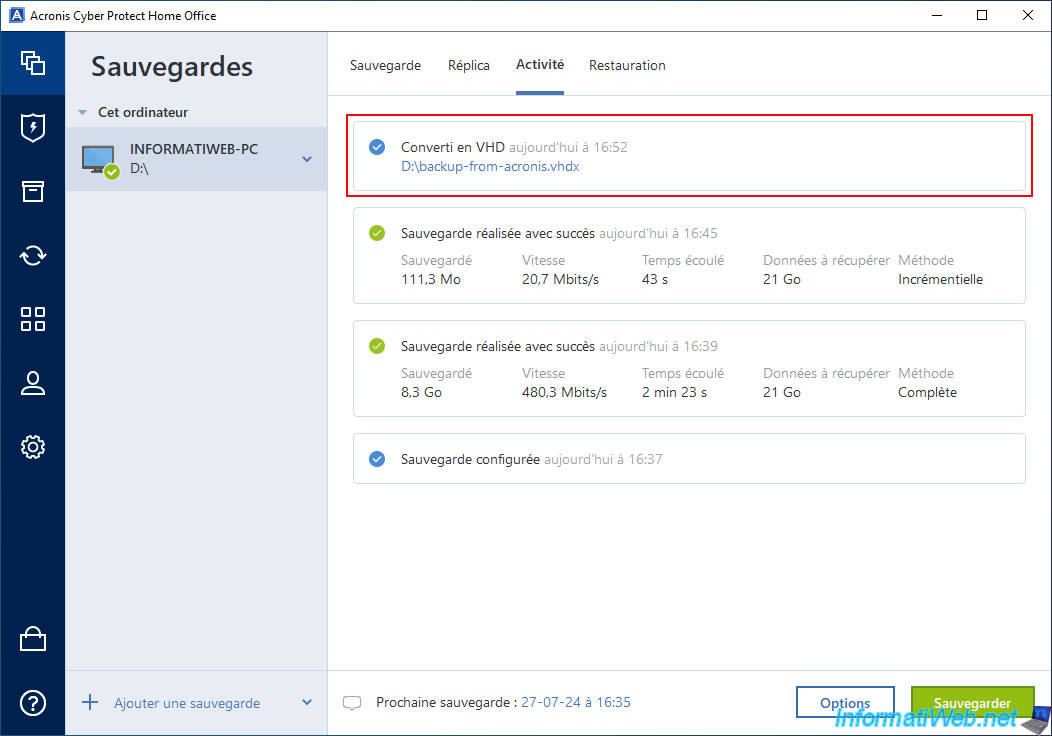Open the Protection shield icon

[32, 127]
